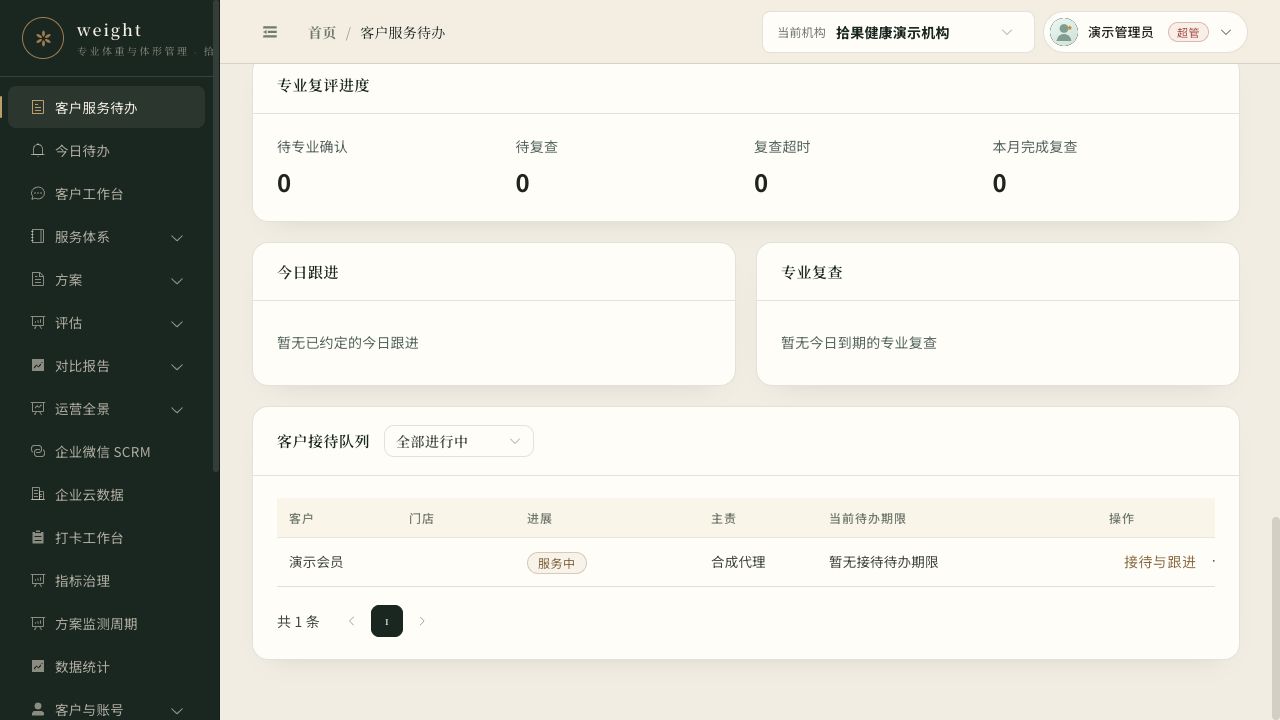Expand the 方案 submenu chevron
This screenshot has height=720, width=1280.
177,280
